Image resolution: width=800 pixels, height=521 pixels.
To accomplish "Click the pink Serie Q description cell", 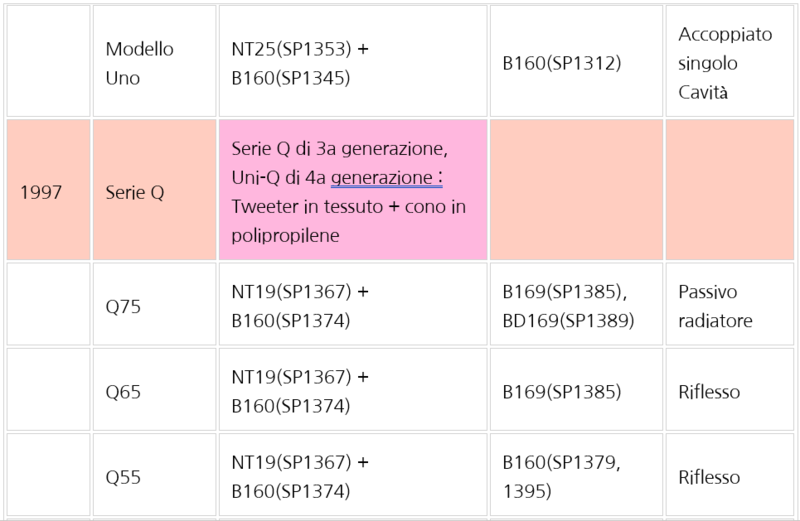I will pos(352,192).
